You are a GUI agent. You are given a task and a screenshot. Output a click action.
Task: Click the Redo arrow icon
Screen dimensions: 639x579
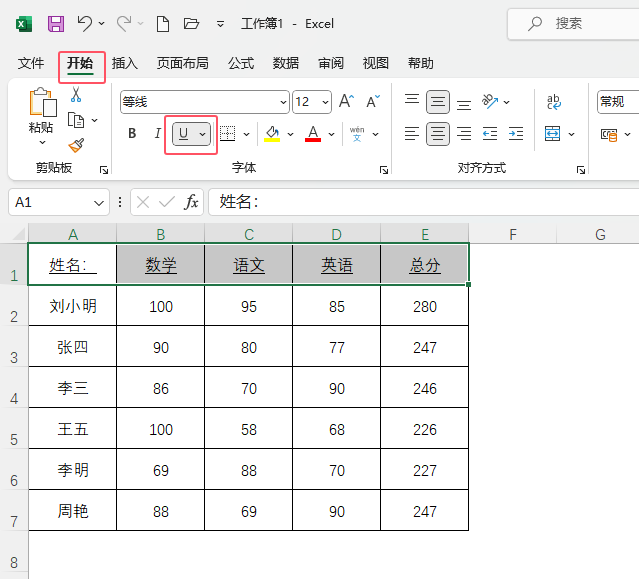[124, 24]
